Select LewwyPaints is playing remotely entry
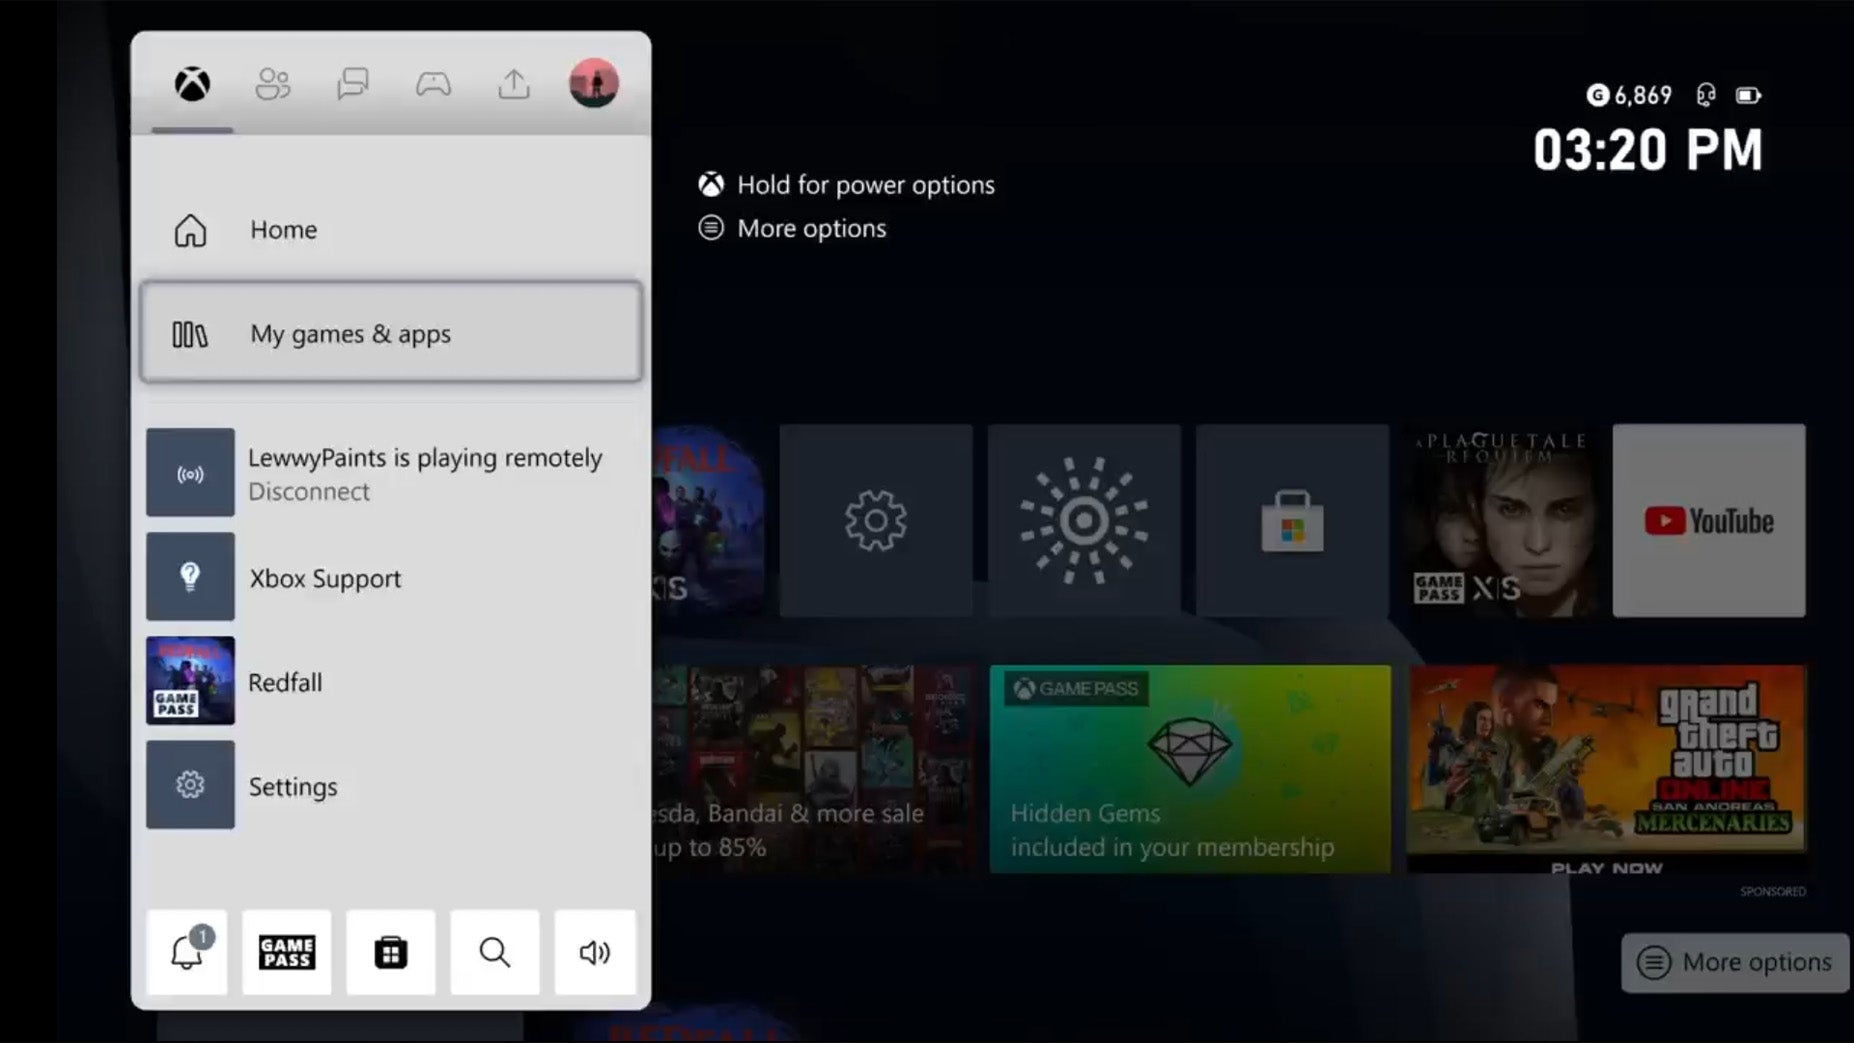Viewport: 1854px width, 1043px height. coord(391,472)
